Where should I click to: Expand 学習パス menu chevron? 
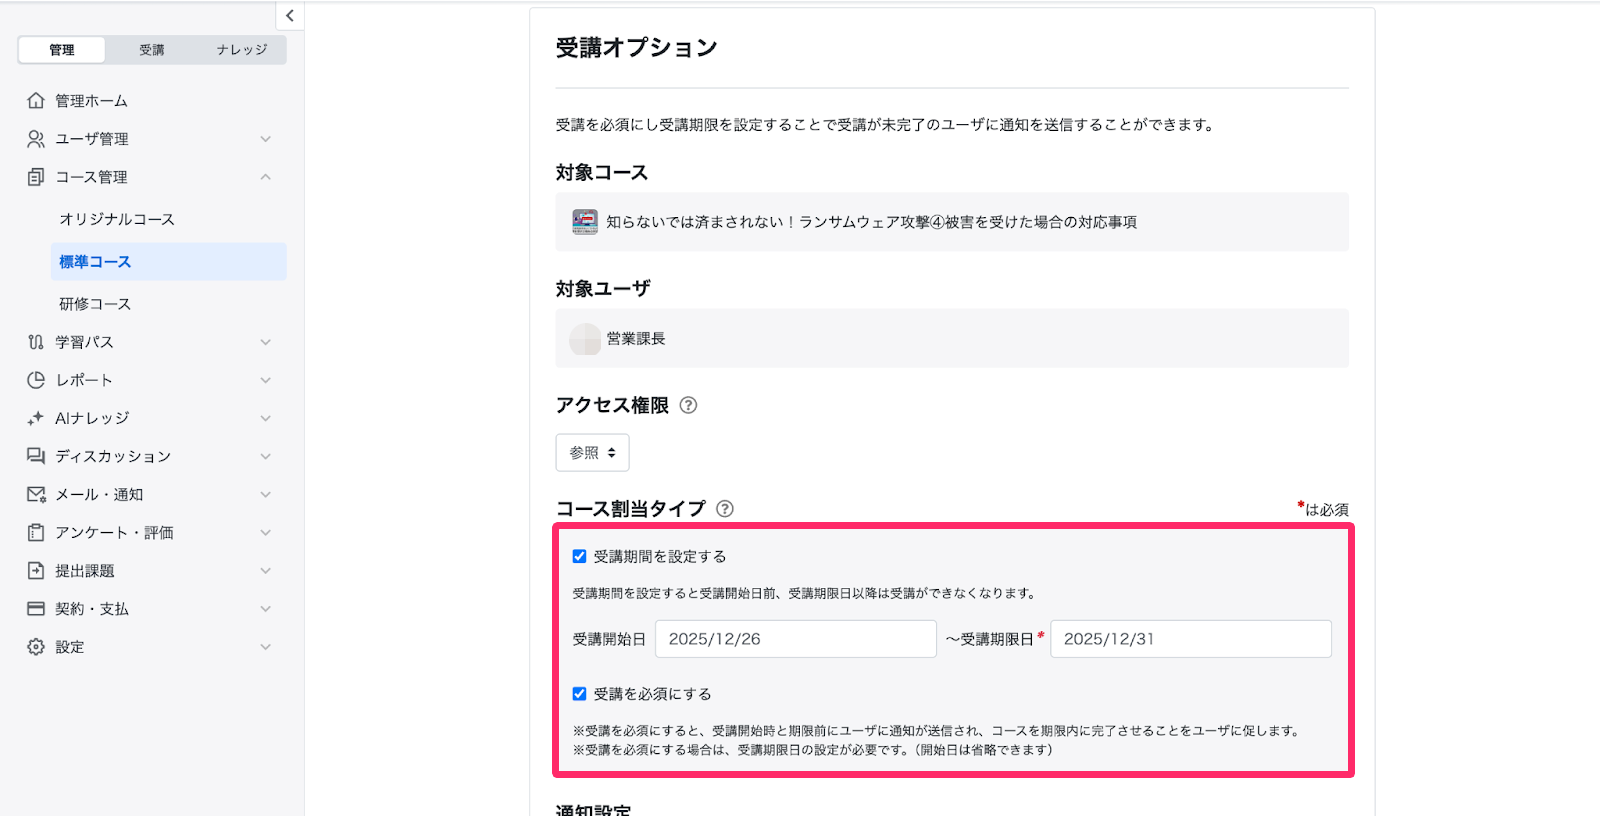coord(266,342)
